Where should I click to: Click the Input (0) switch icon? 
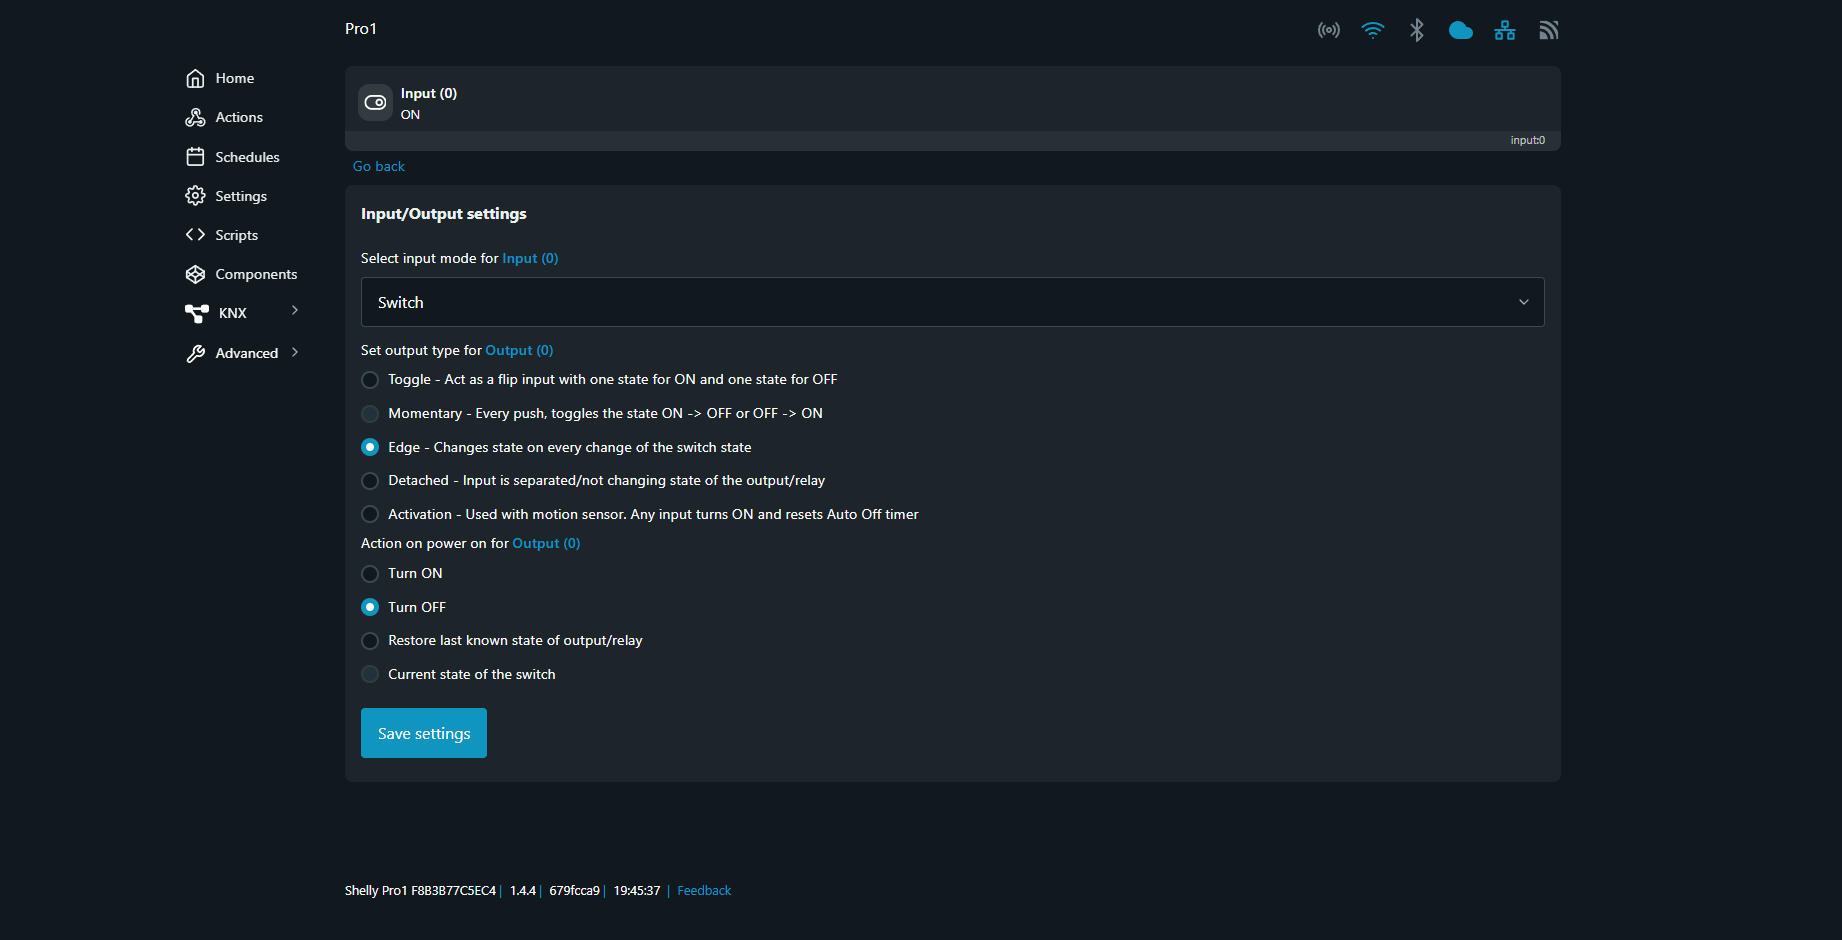(x=375, y=102)
